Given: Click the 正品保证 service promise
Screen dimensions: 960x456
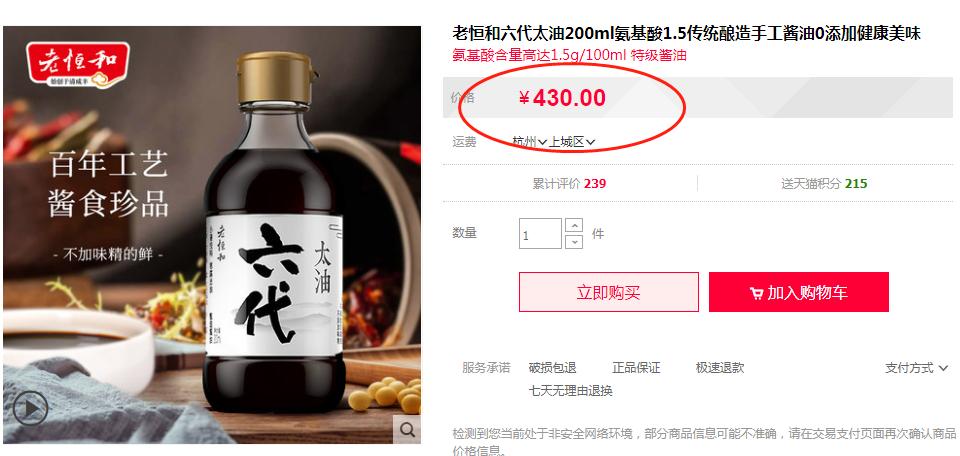Looking at the screenshot, I should 636,368.
